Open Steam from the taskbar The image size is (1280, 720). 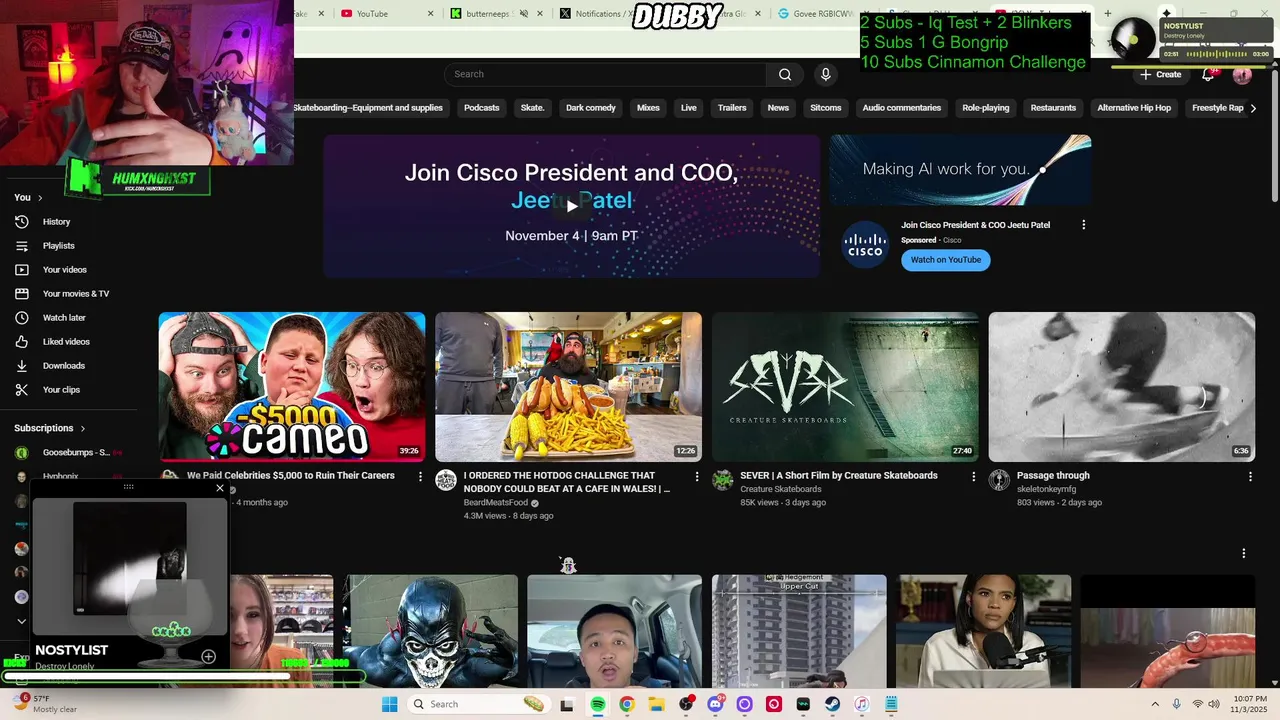(832, 704)
